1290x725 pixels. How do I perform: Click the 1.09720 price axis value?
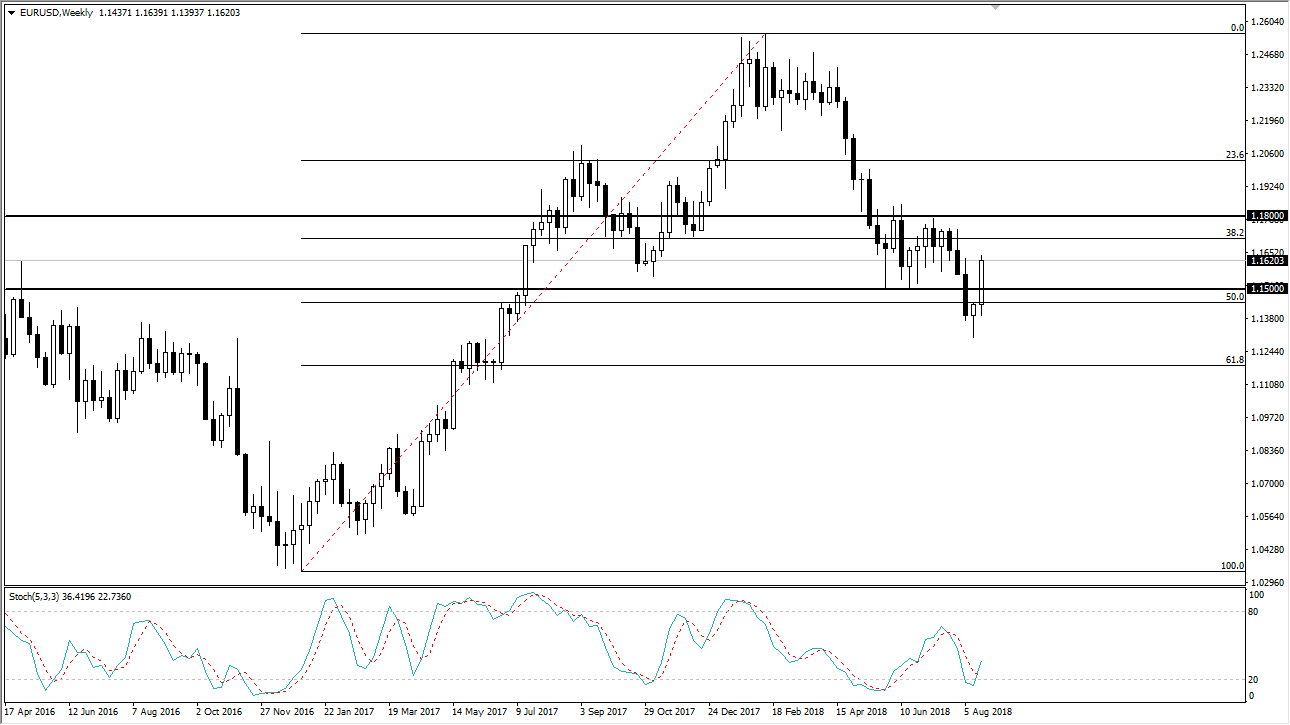point(1267,418)
